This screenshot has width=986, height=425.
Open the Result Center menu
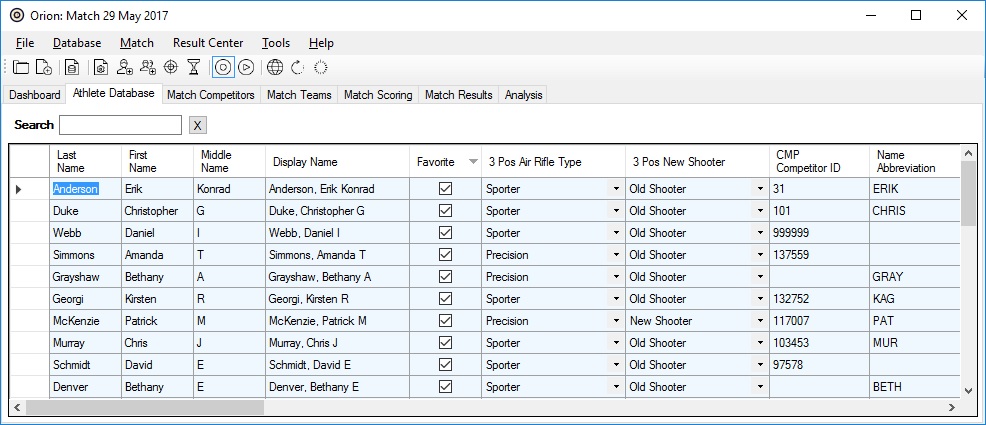coord(208,43)
